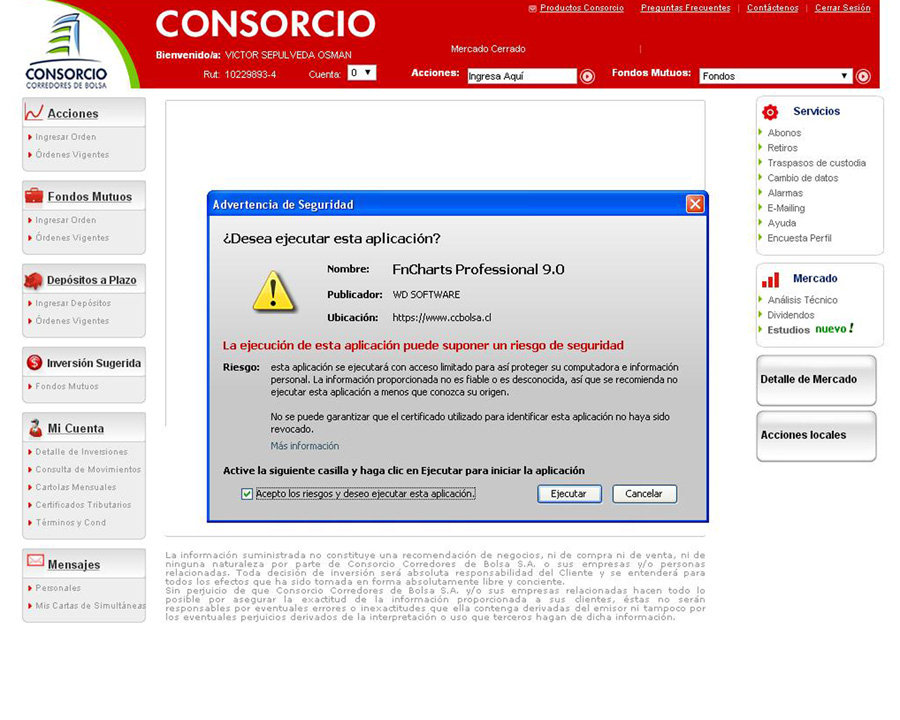Open Productos Consorcio link
The width and height of the screenshot is (900, 720).
point(582,8)
